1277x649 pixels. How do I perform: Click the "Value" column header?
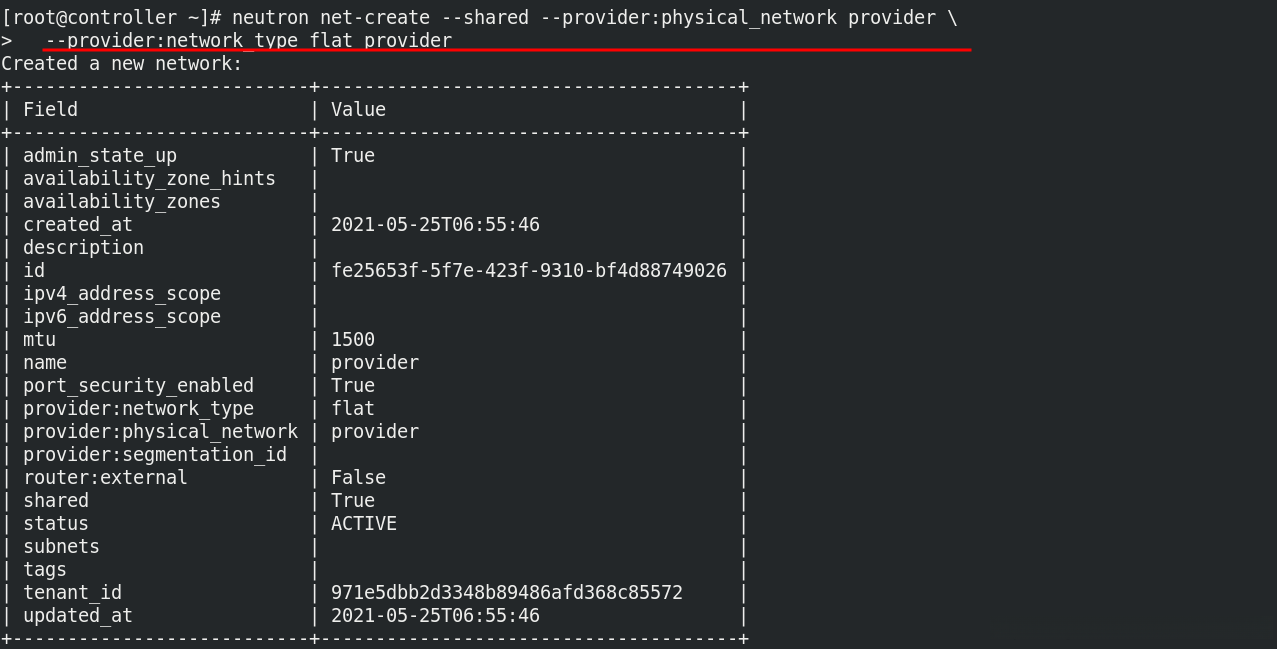(358, 110)
